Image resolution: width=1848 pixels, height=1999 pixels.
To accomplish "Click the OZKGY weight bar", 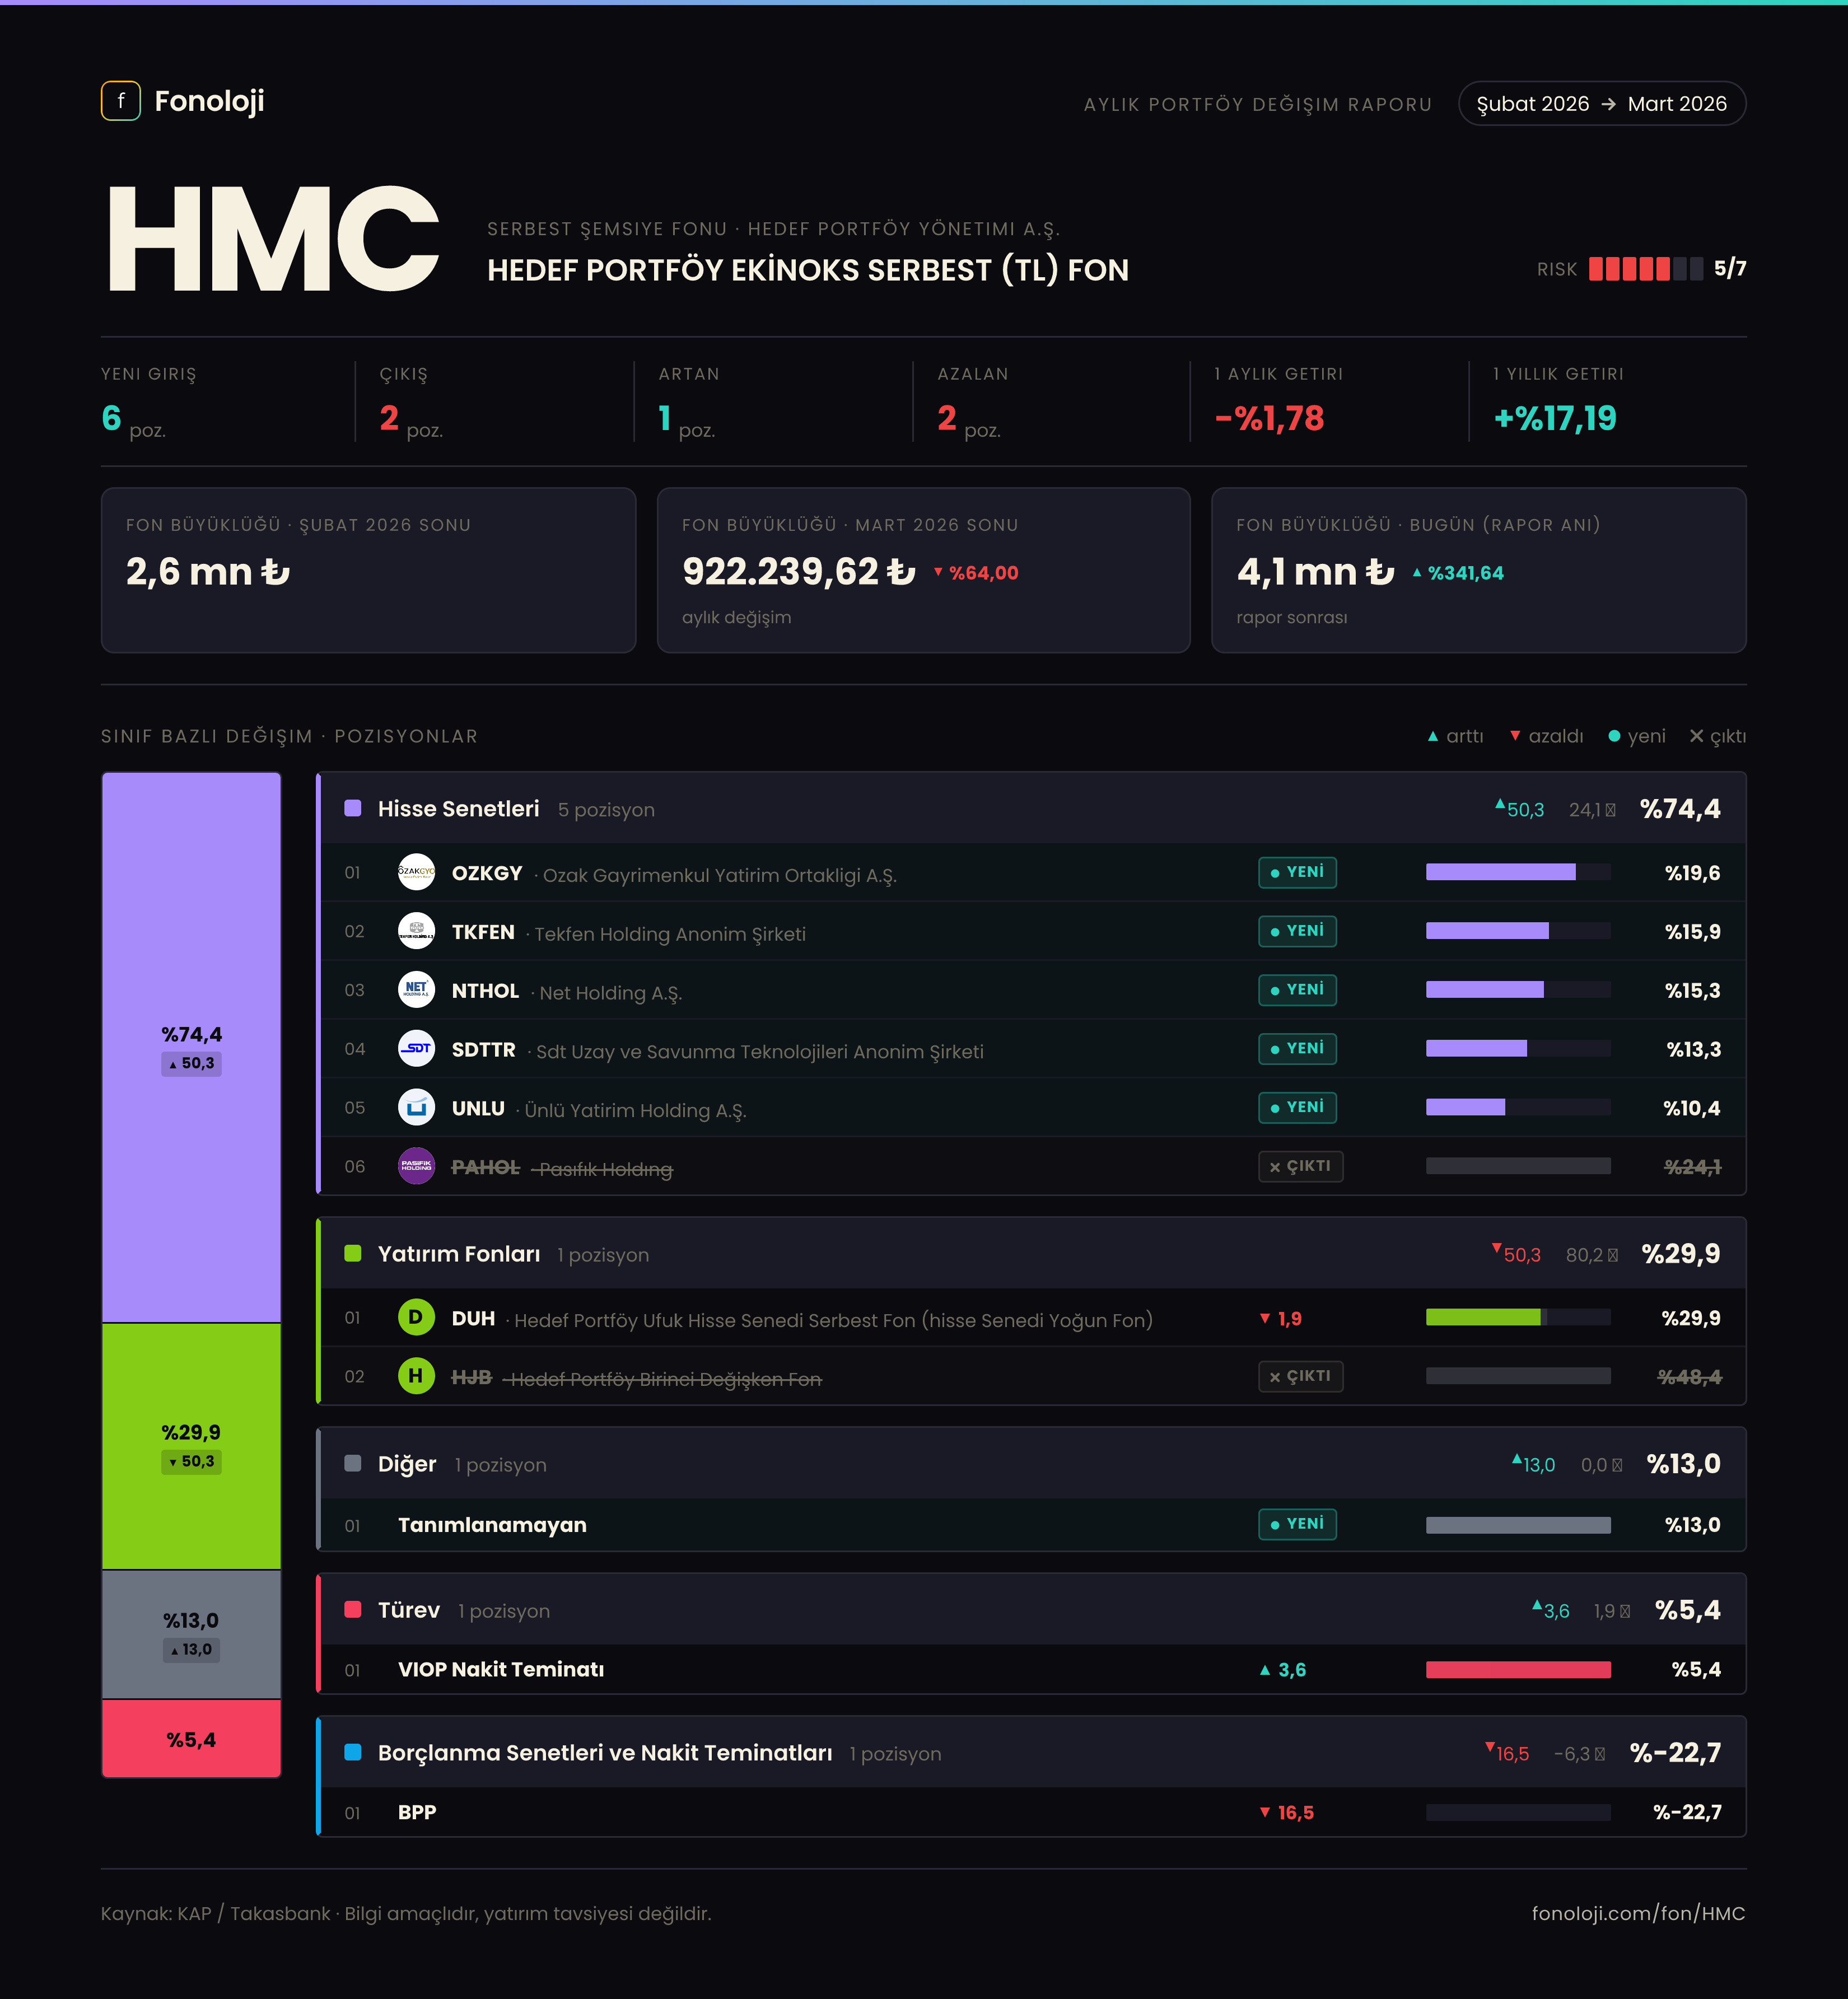I will pos(1518,872).
